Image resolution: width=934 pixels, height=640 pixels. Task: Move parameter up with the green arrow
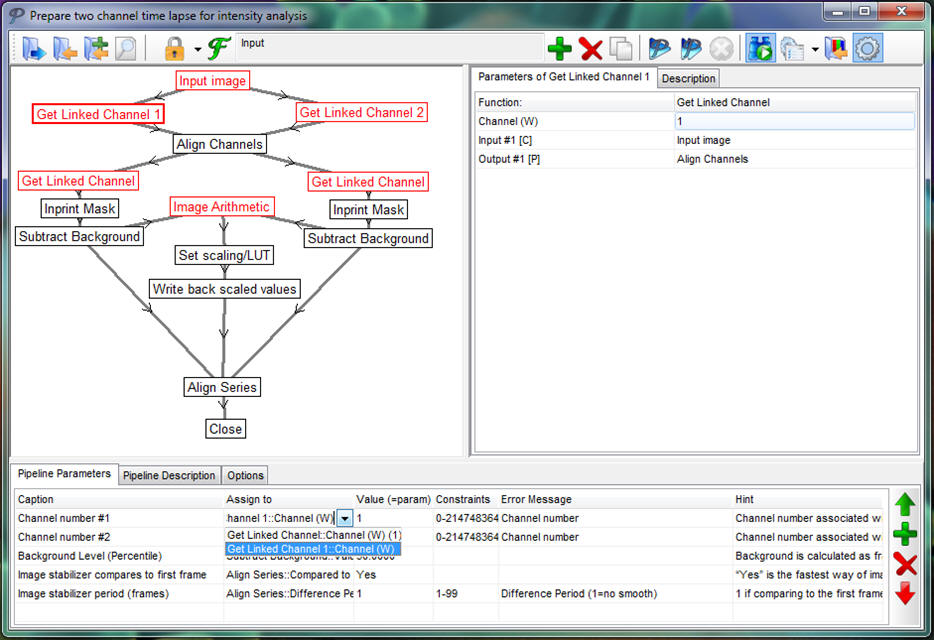905,505
